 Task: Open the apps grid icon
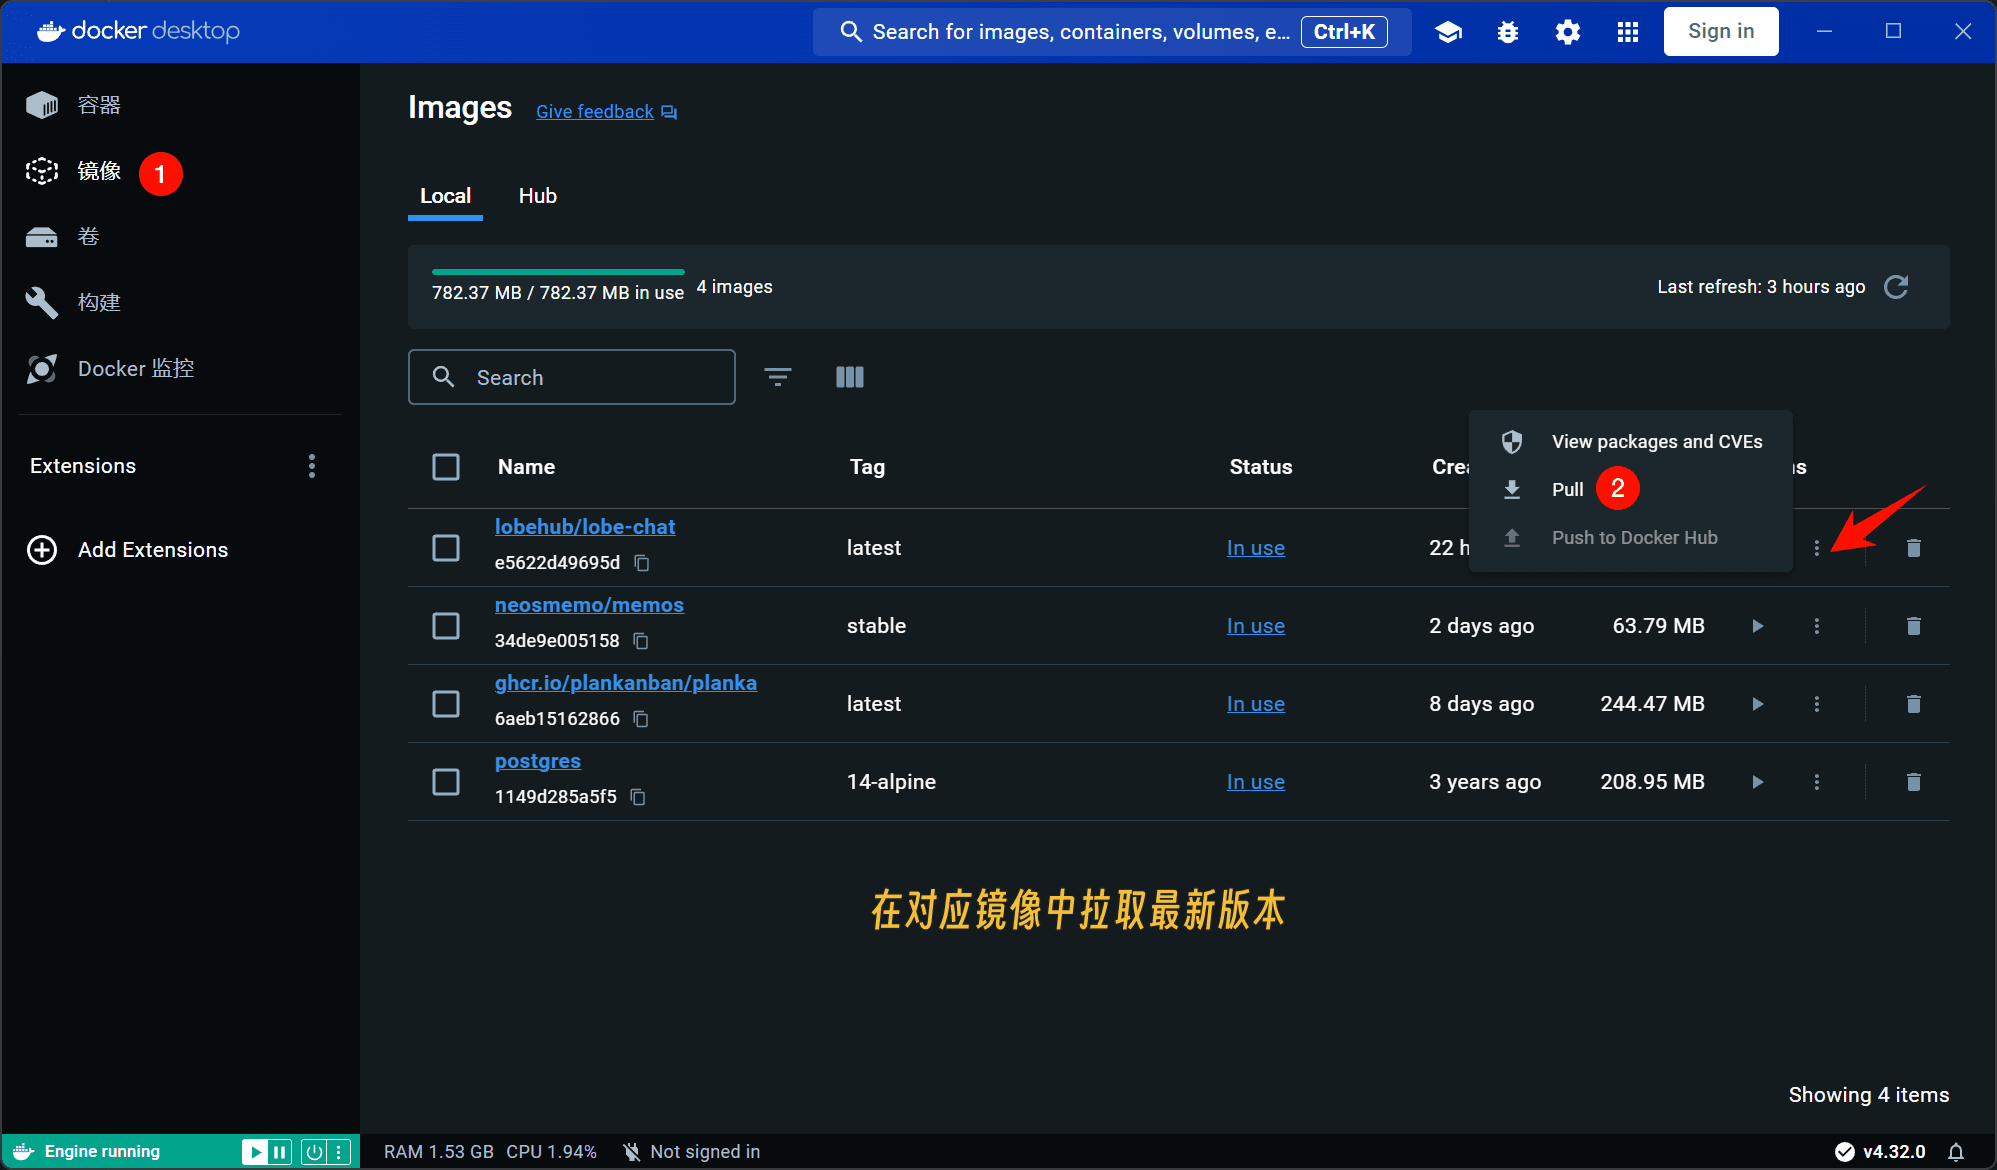pyautogui.click(x=1628, y=32)
